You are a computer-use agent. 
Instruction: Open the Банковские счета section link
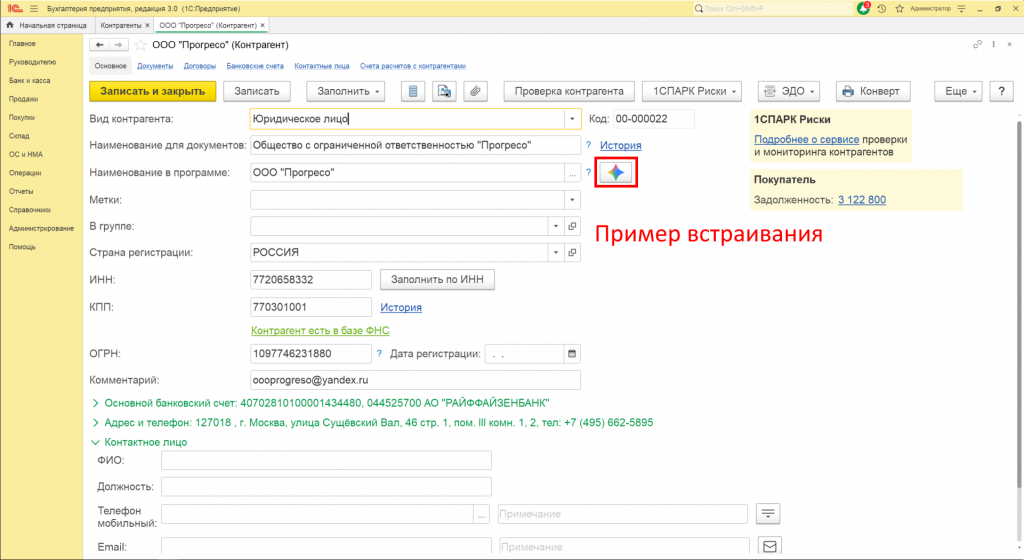[255, 66]
